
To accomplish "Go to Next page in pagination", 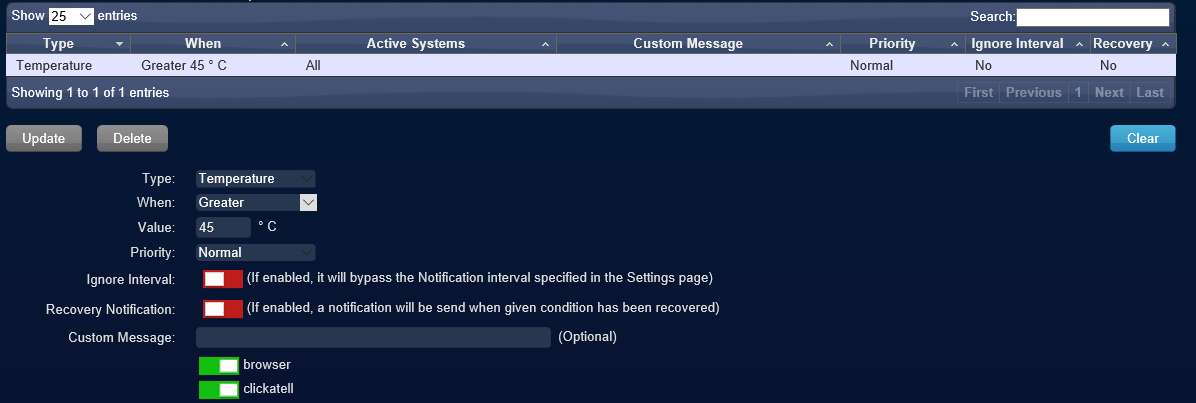I will click(1109, 92).
